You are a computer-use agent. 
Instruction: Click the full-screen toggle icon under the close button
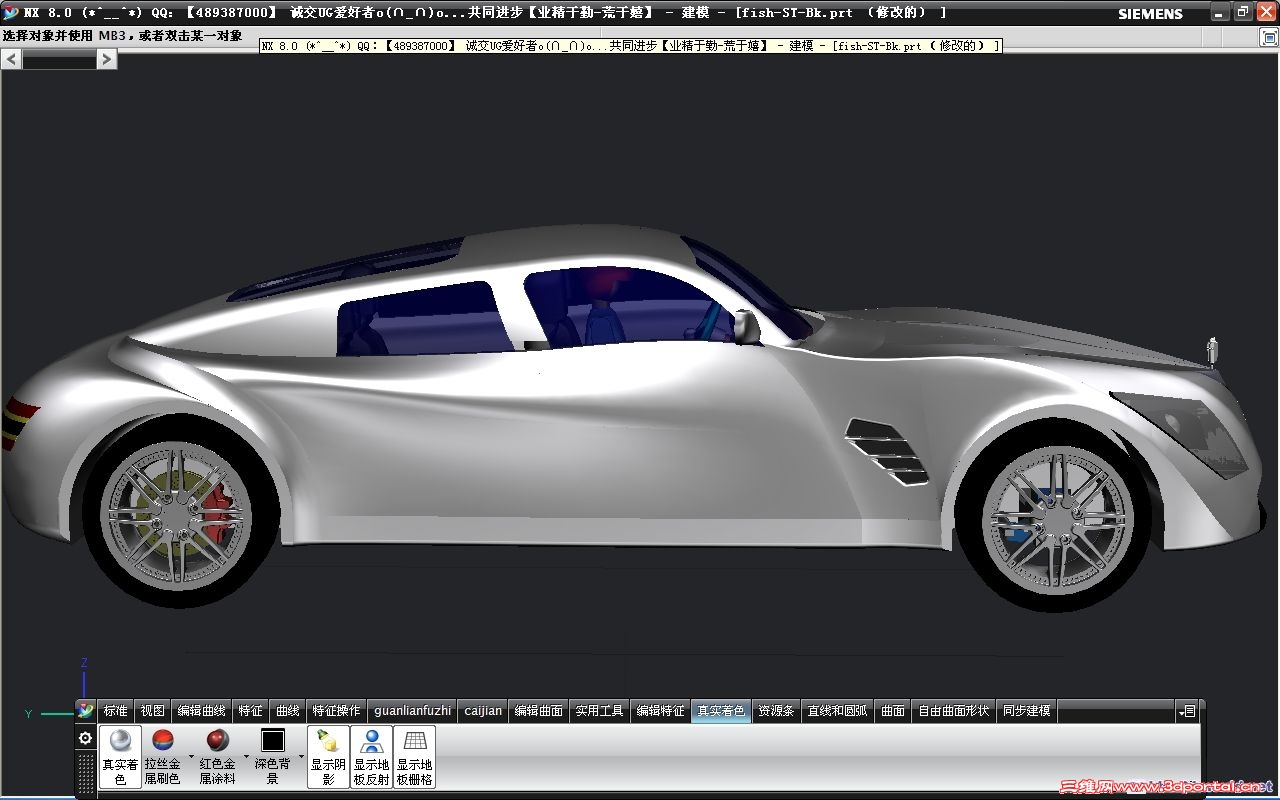(x=1269, y=37)
